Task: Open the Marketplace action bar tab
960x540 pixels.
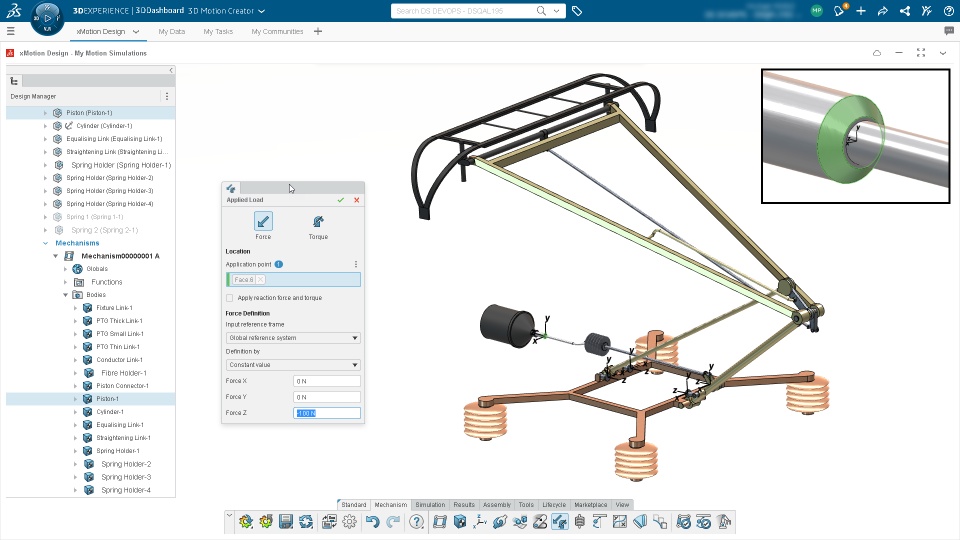Action: (x=591, y=504)
